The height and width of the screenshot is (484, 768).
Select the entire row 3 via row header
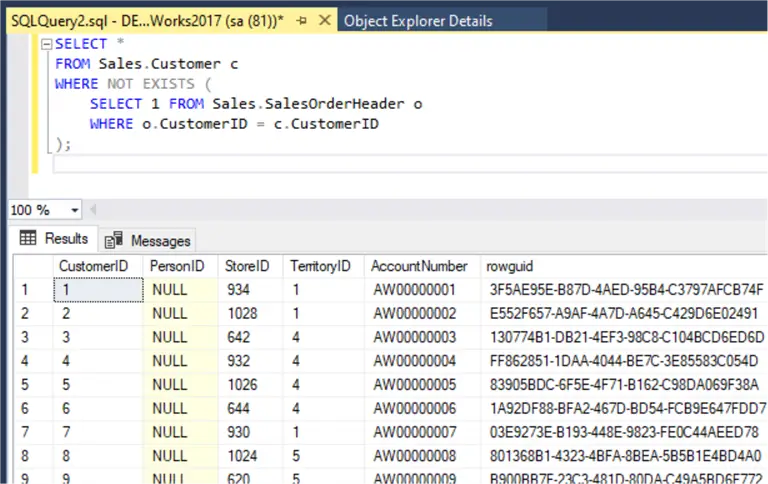[x=31, y=336]
